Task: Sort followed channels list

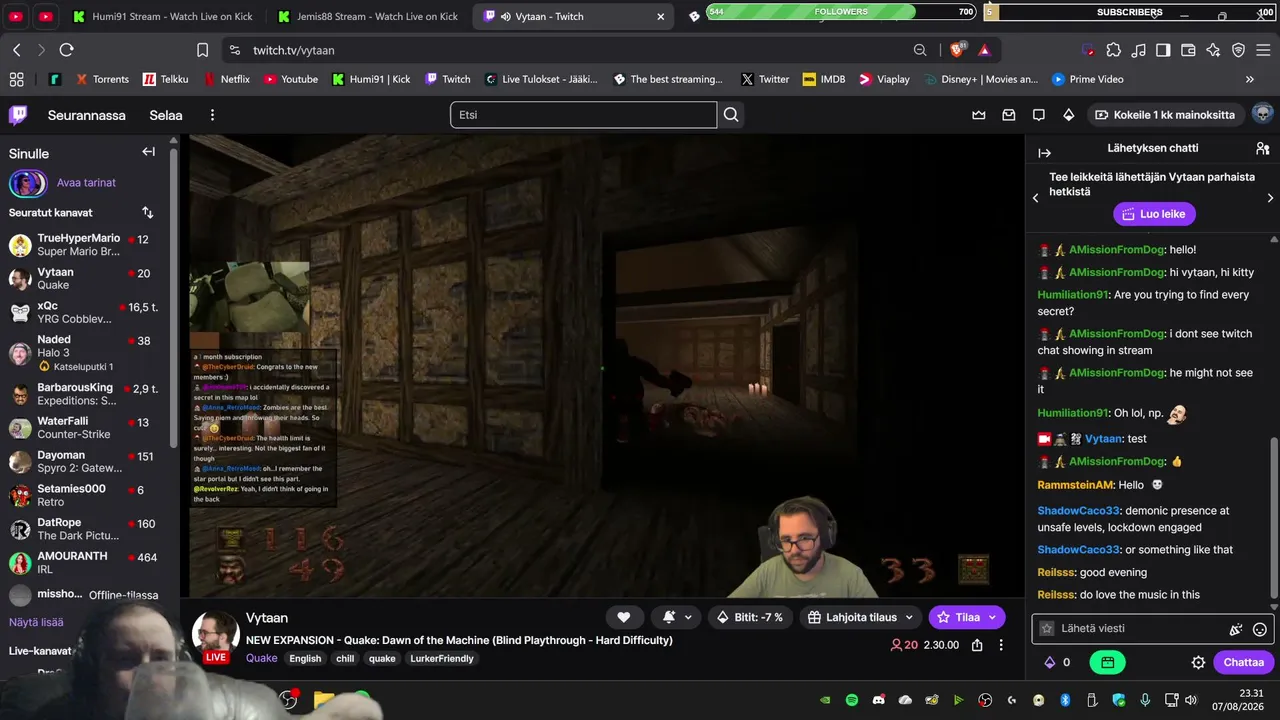Action: click(148, 212)
